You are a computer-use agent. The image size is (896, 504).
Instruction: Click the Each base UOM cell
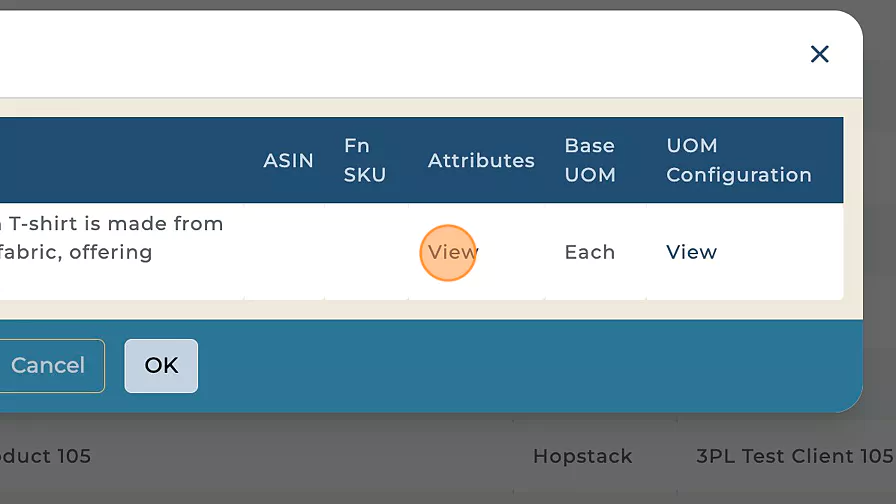[589, 252]
